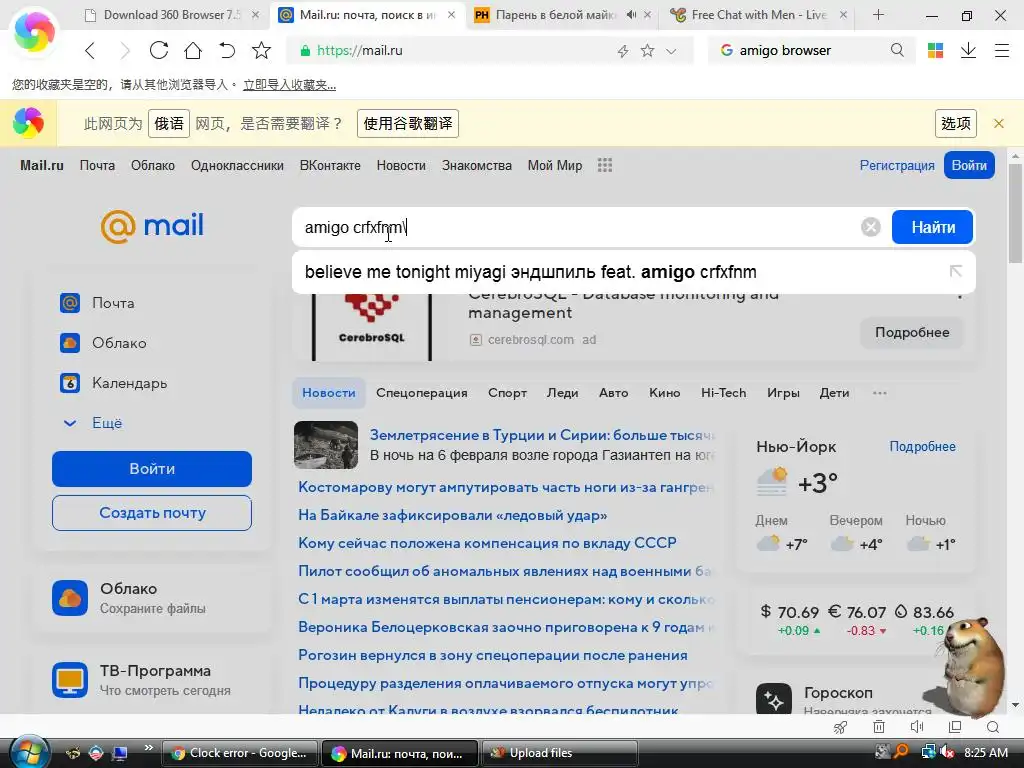1024x768 pixels.
Task: Open Мой Мир in top navigation
Action: pos(554,165)
